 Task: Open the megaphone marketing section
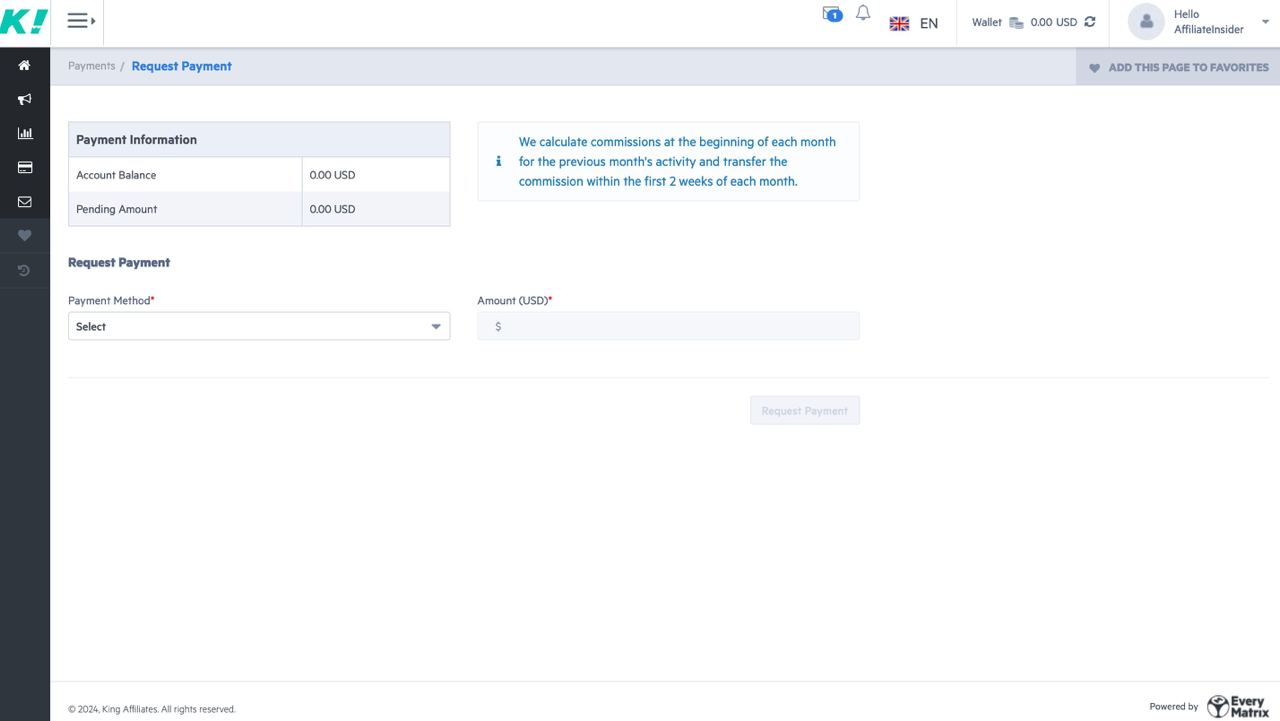[25, 99]
